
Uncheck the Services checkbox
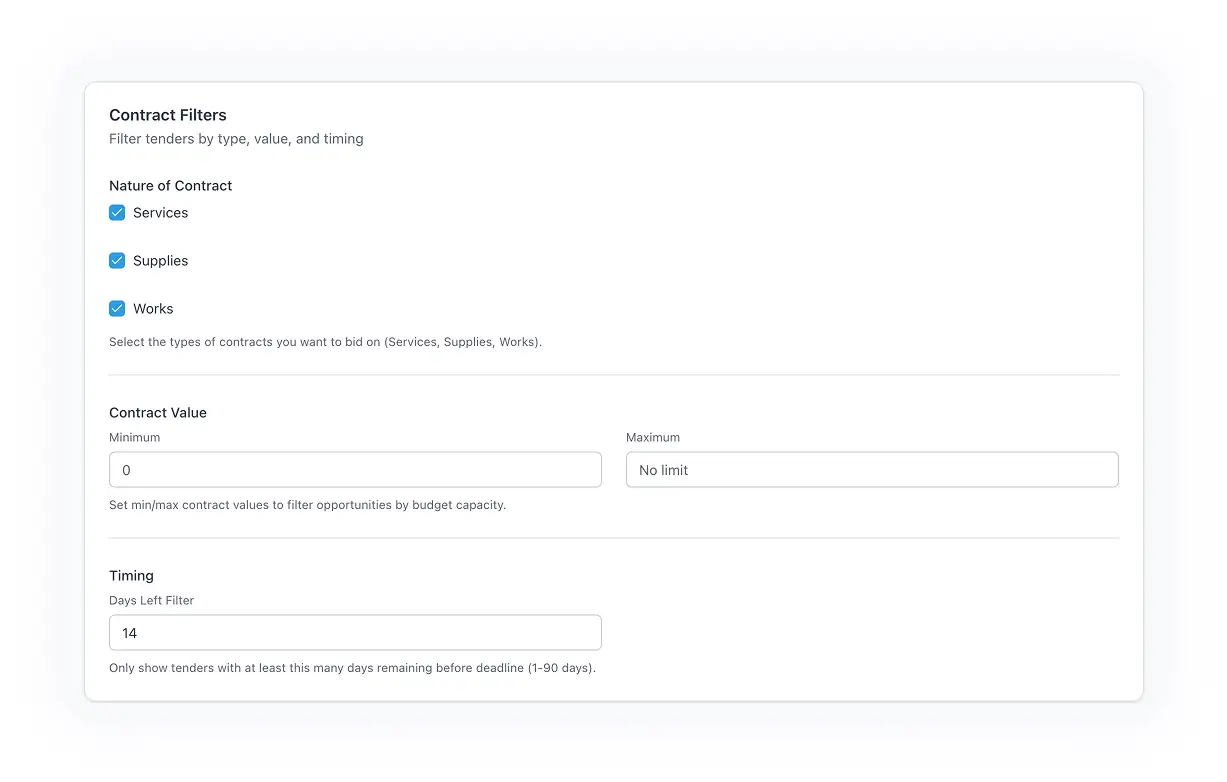(x=117, y=212)
